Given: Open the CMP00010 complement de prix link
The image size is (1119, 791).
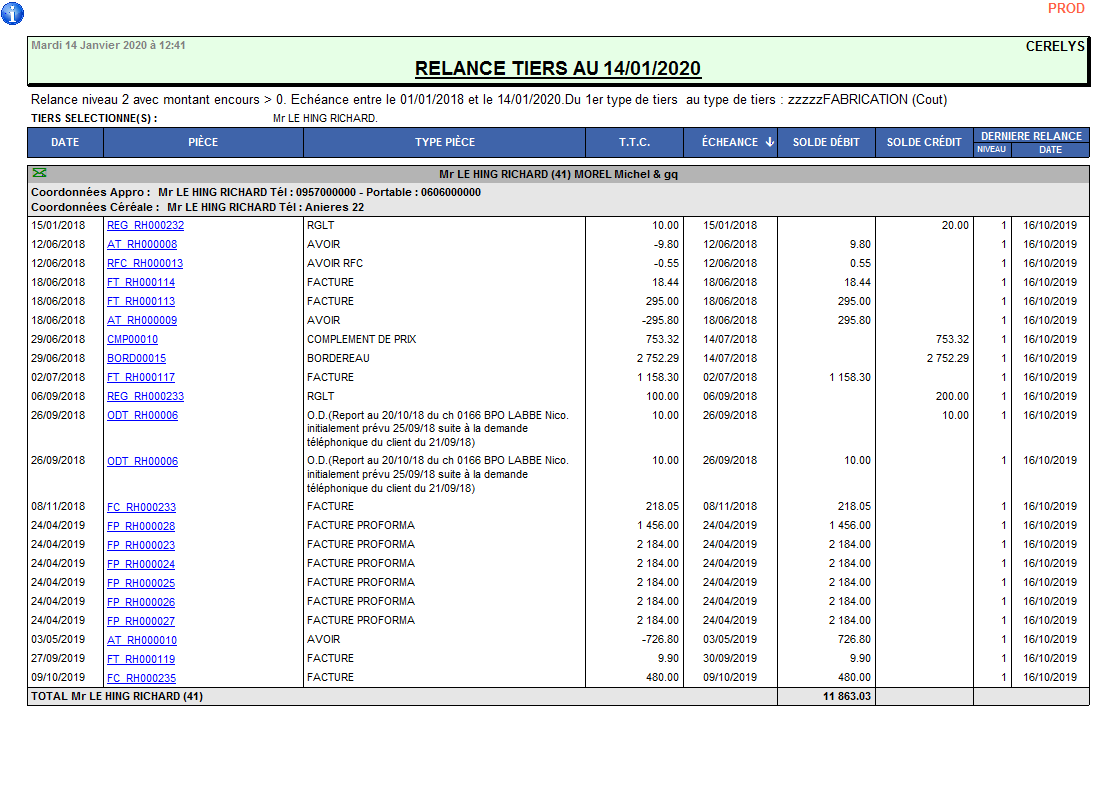Looking at the screenshot, I should (132, 340).
